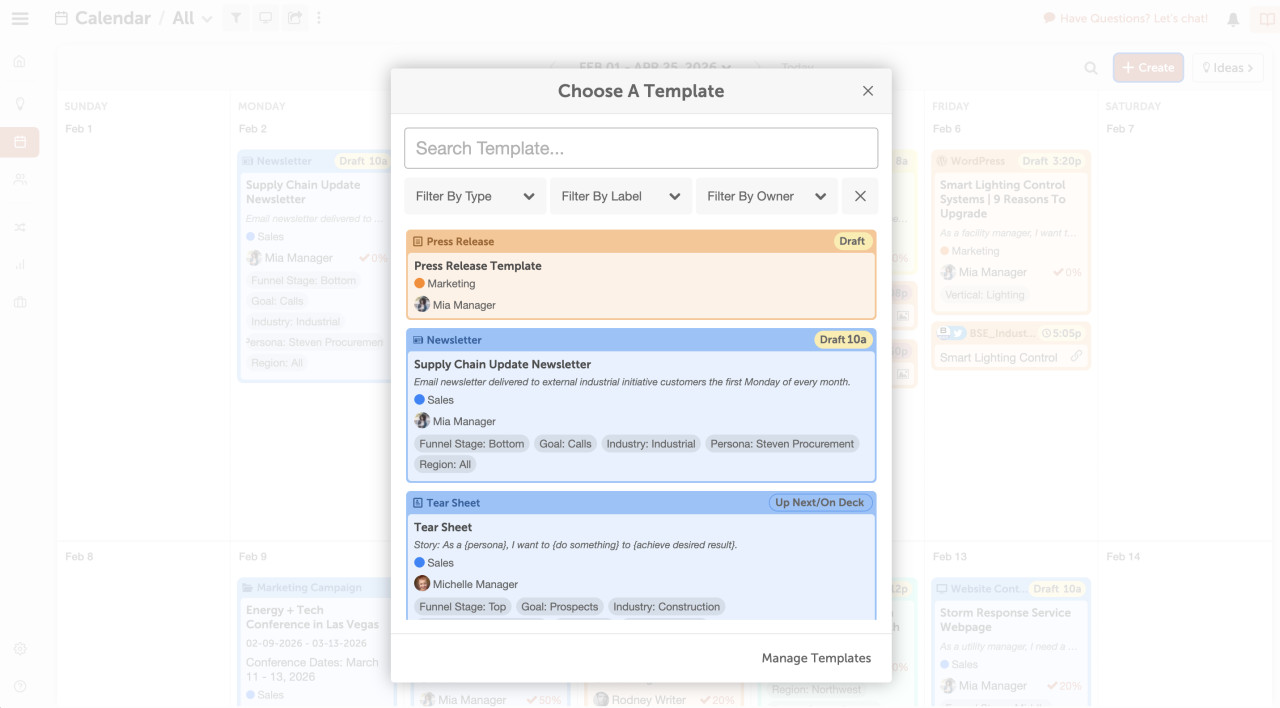Select the Press Release Template title
Viewport: 1280px width, 708px height.
478,266
